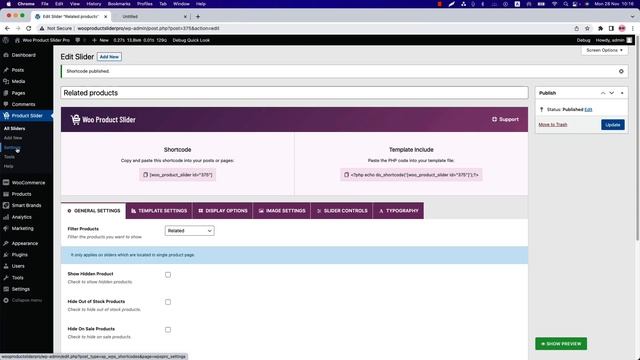This screenshot has height=360, width=640.
Task: Open Product Slider Help submenu
Action: coord(8,166)
